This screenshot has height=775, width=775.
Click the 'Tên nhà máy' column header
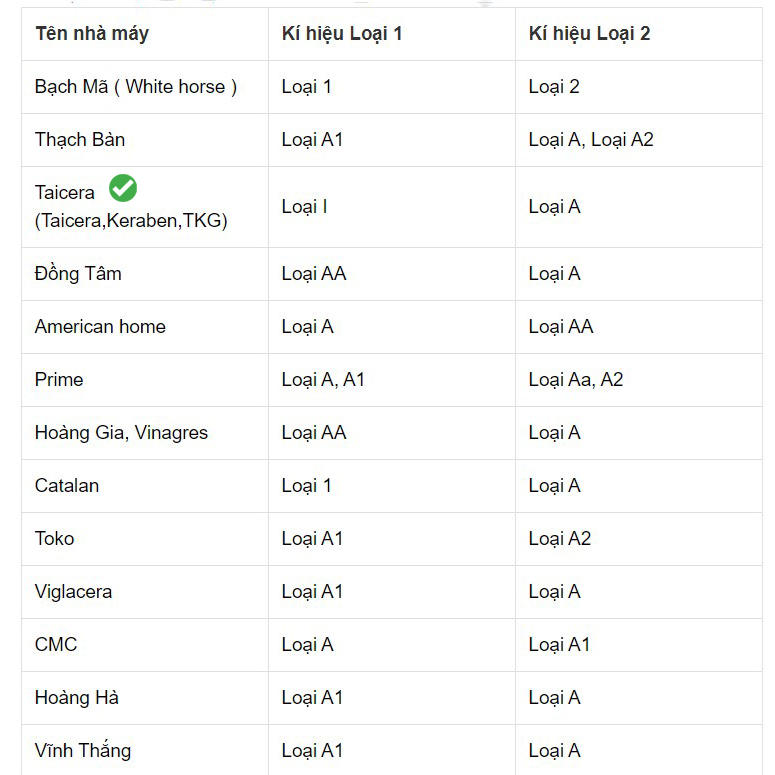point(92,34)
